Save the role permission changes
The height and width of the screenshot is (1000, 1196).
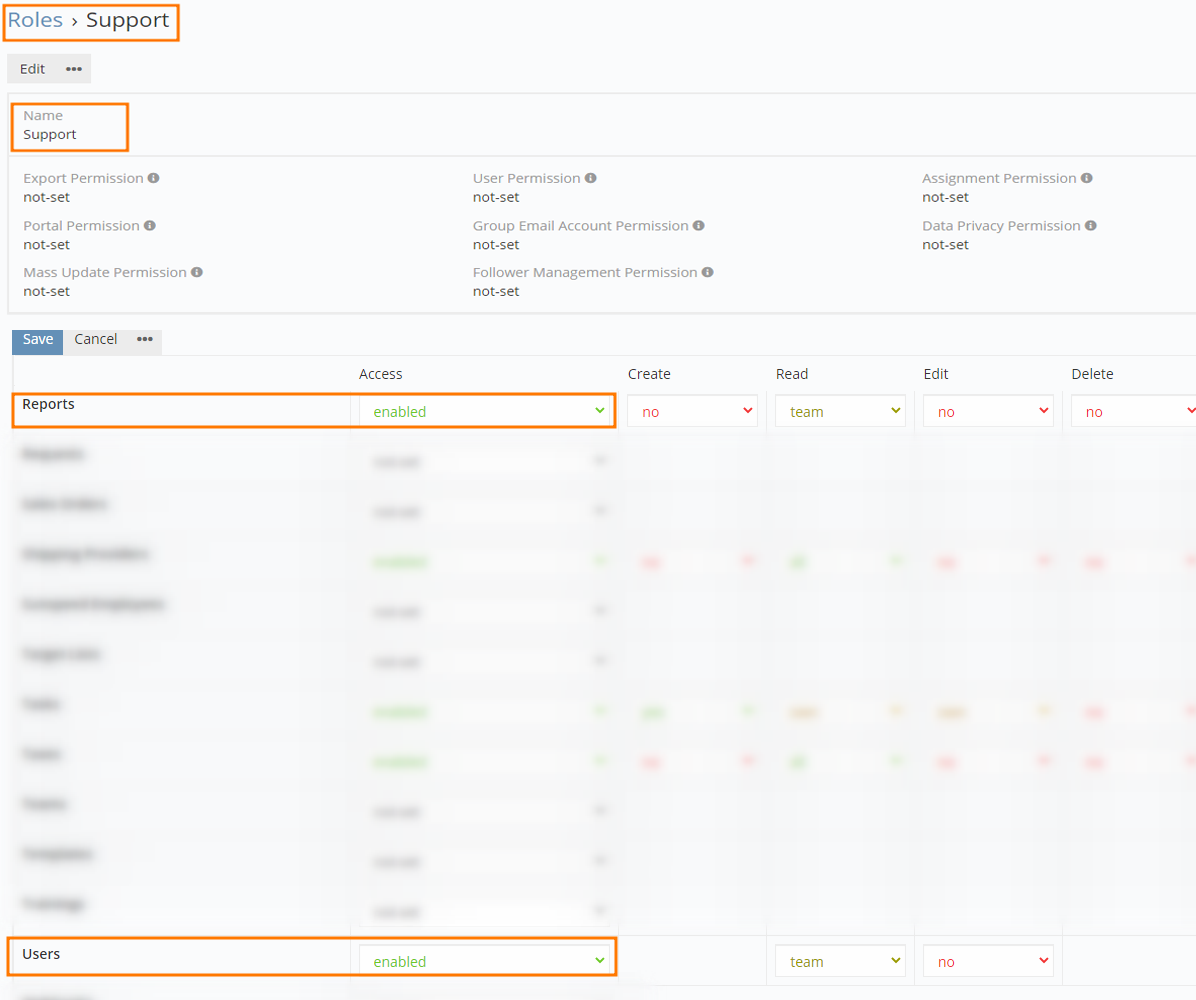point(38,340)
